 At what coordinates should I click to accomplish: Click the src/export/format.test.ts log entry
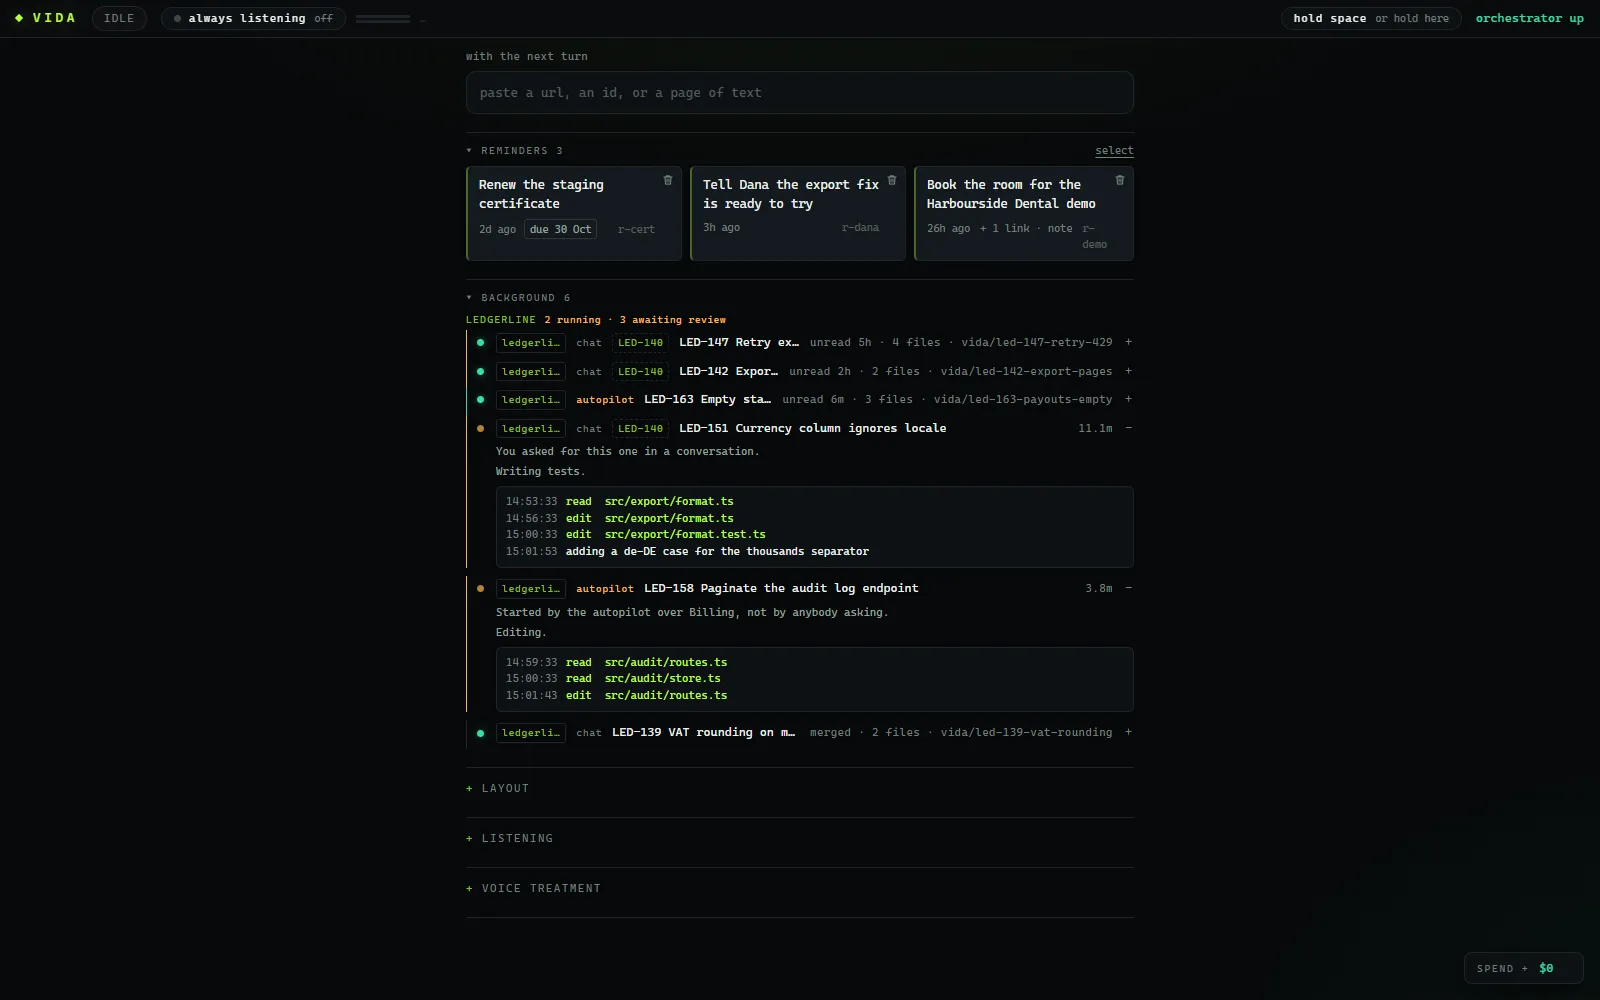[685, 535]
